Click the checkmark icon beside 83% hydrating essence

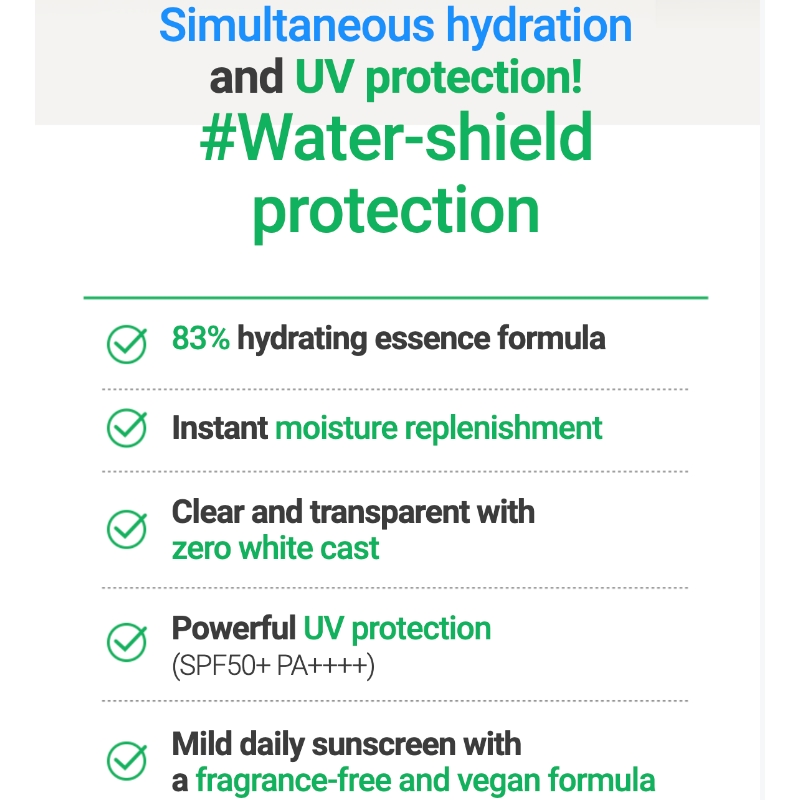coord(127,344)
